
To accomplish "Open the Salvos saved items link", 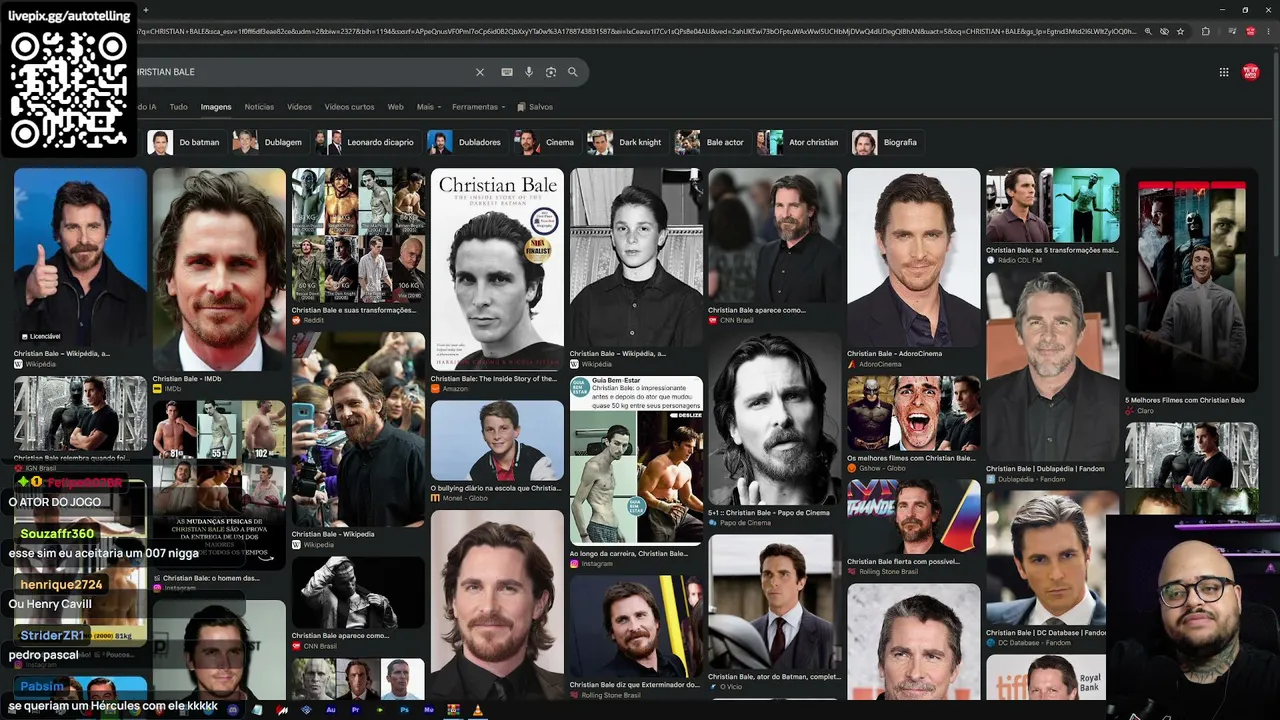I will [x=535, y=107].
